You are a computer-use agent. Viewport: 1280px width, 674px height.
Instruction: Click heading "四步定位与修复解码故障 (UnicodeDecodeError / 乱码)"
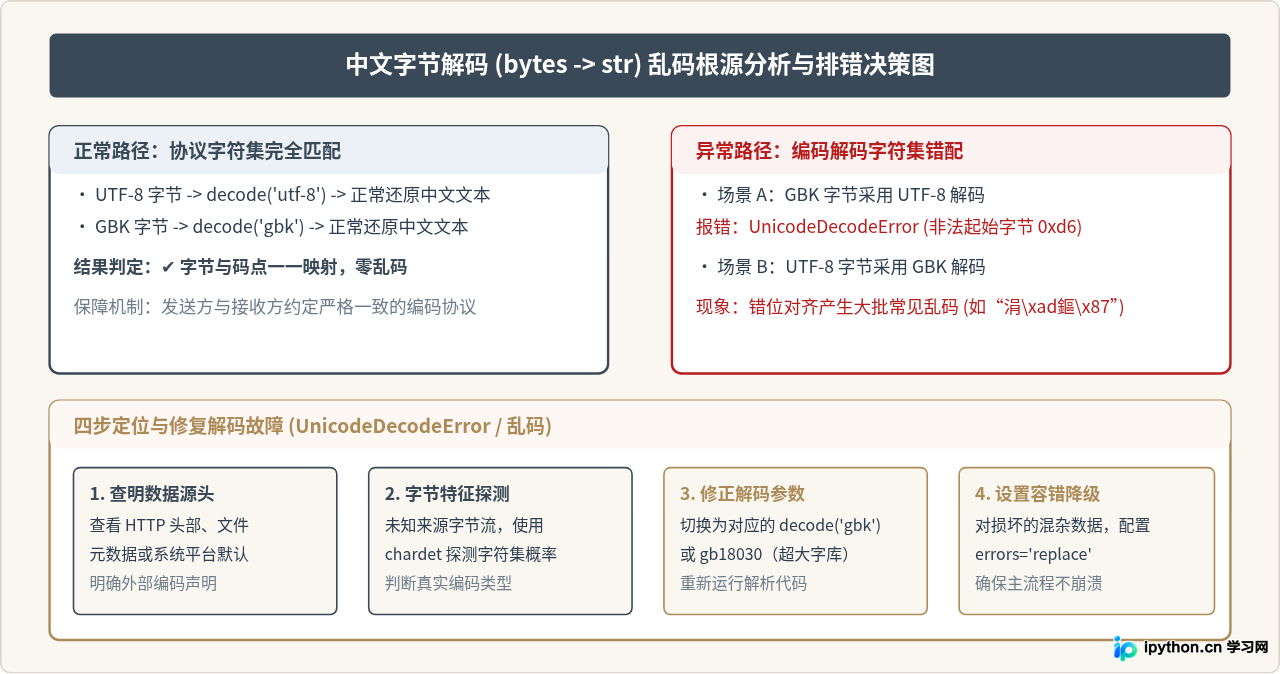(313, 426)
